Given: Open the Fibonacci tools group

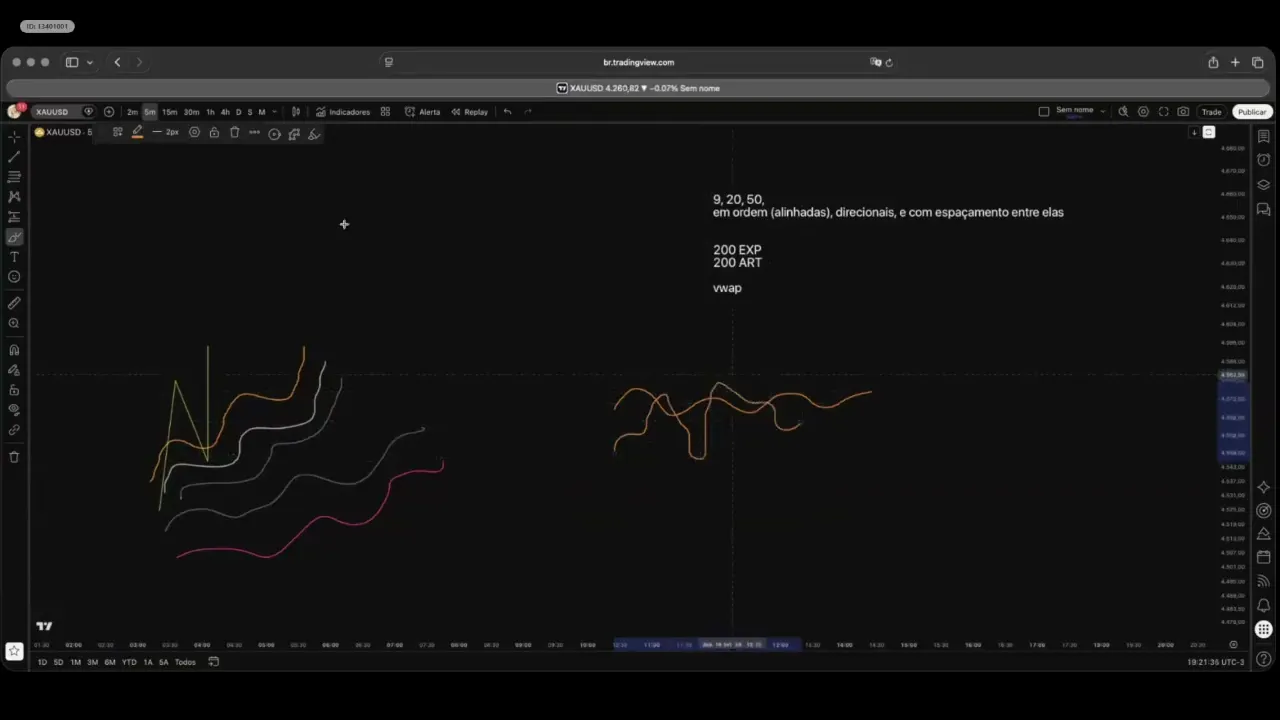Looking at the screenshot, I should pyautogui.click(x=14, y=177).
